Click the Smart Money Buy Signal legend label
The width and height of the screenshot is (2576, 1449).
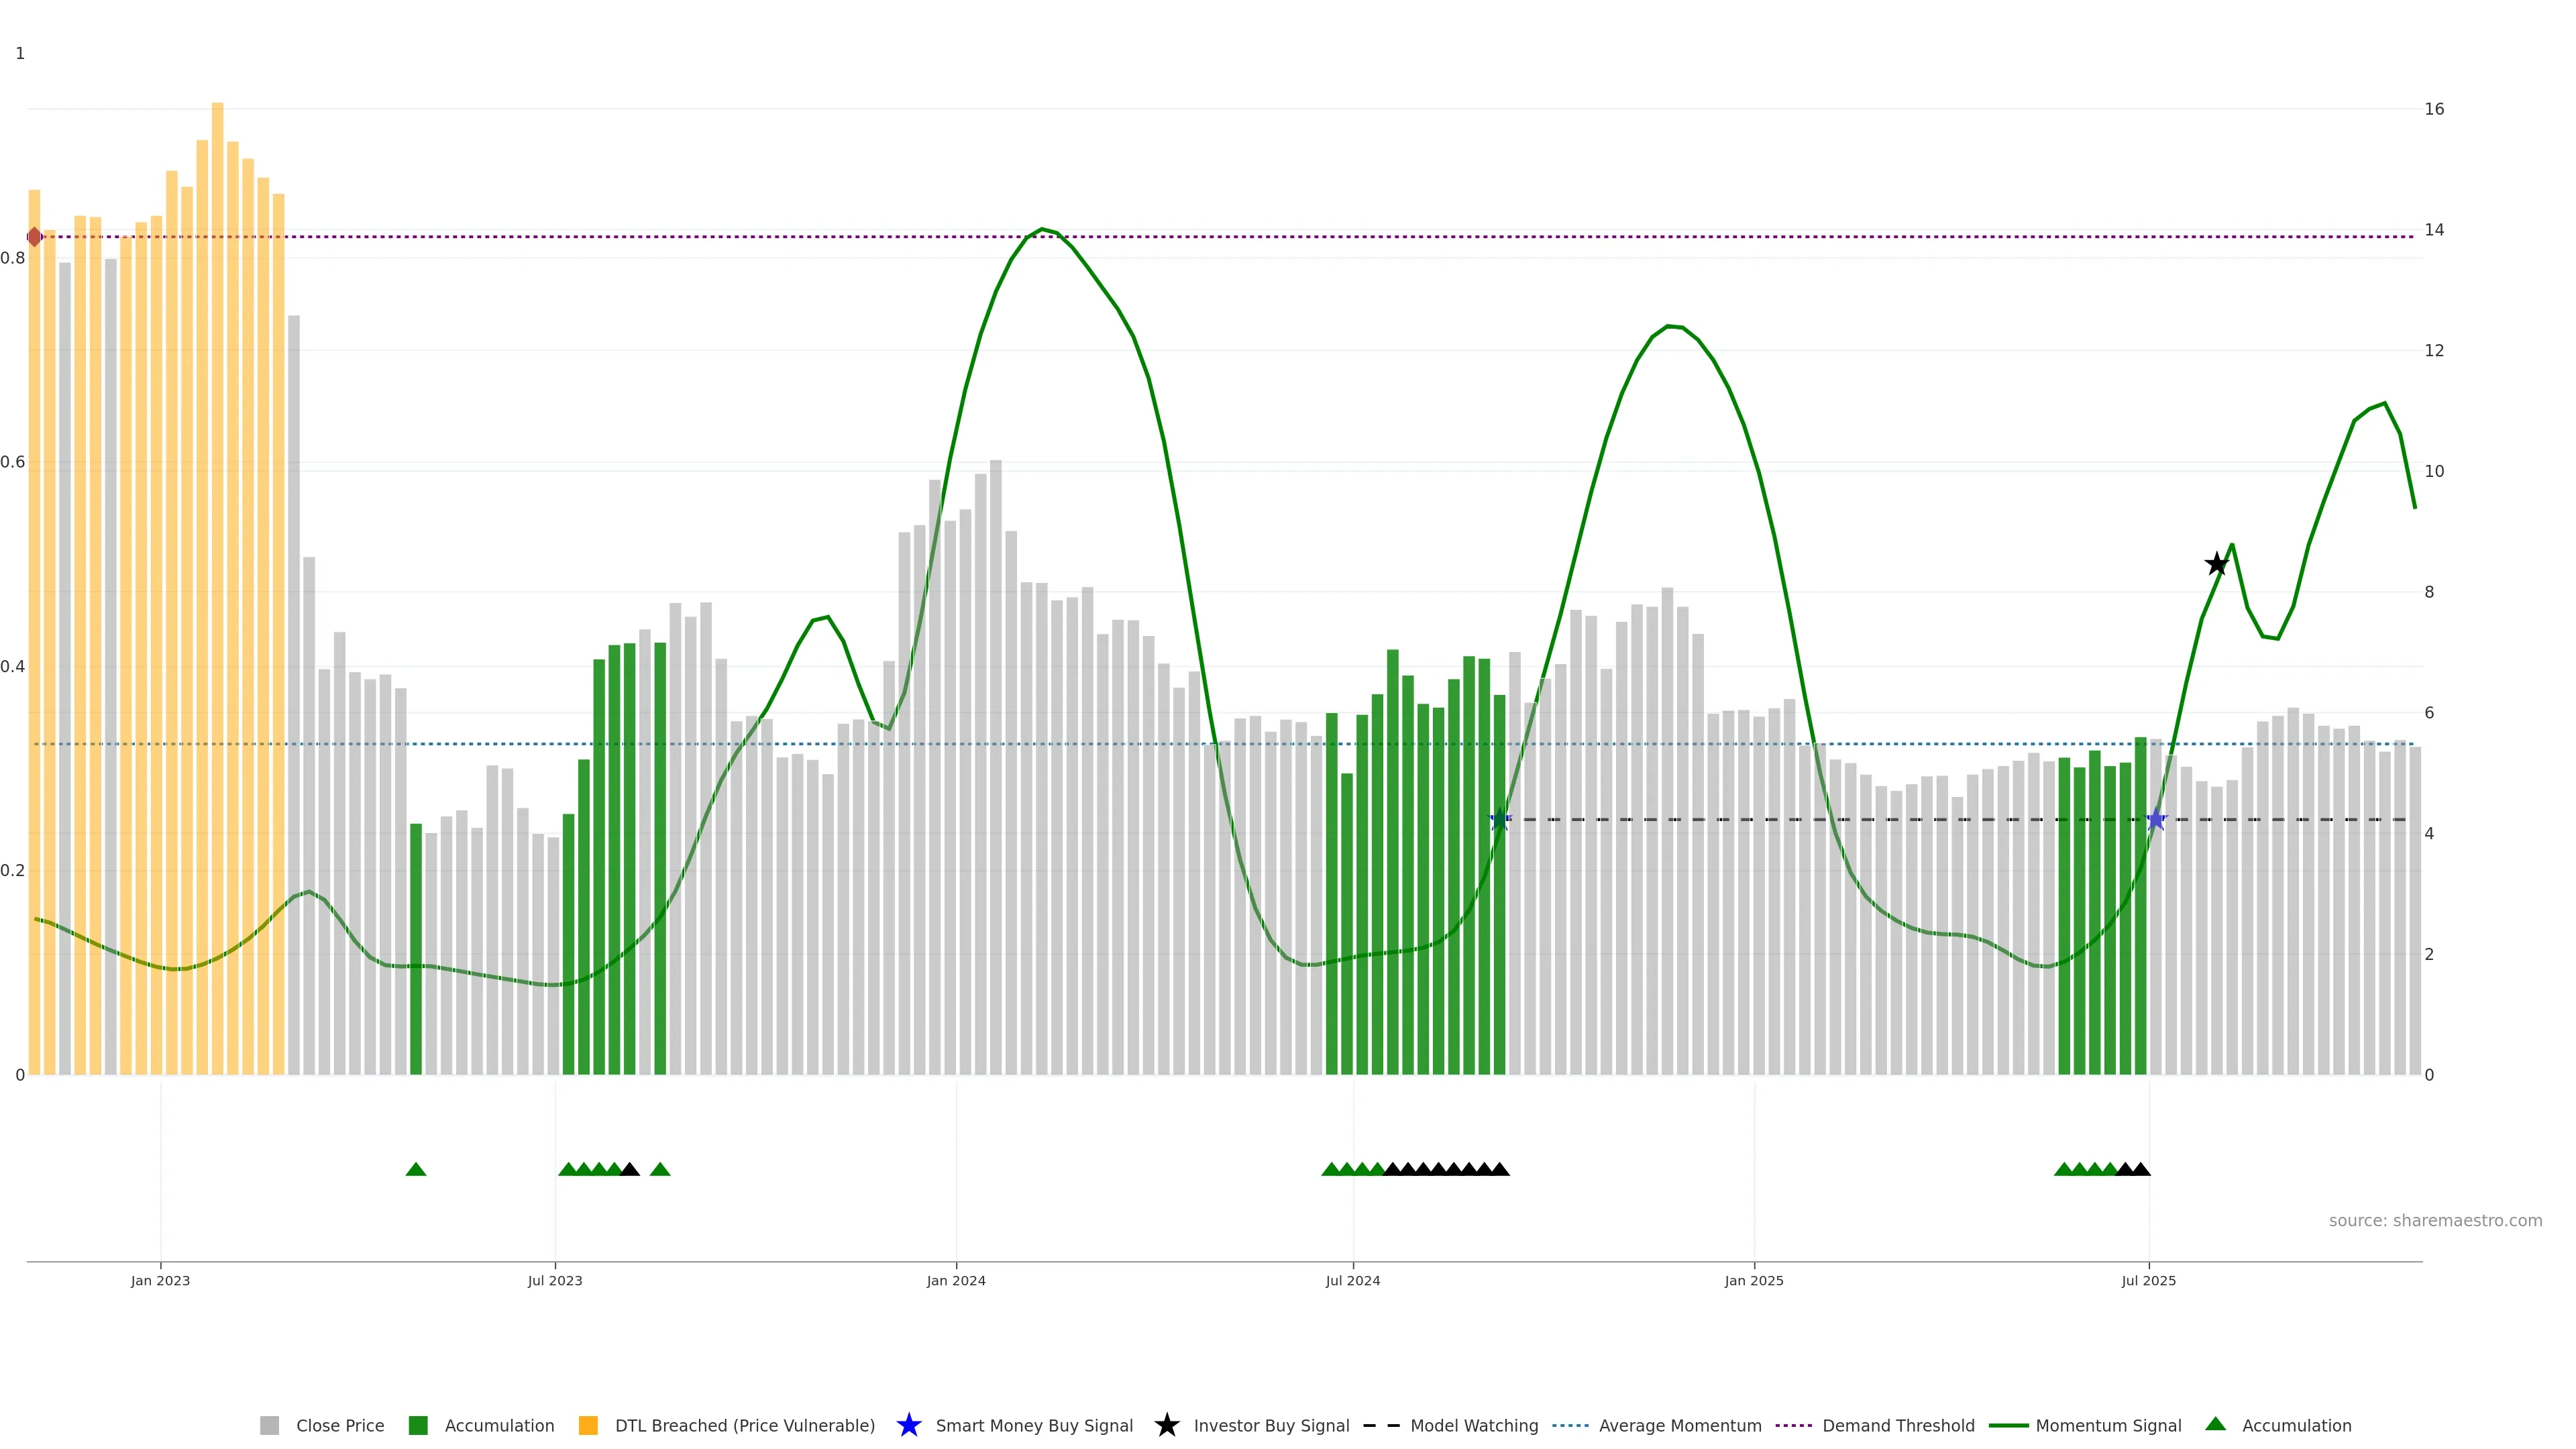click(1034, 1425)
